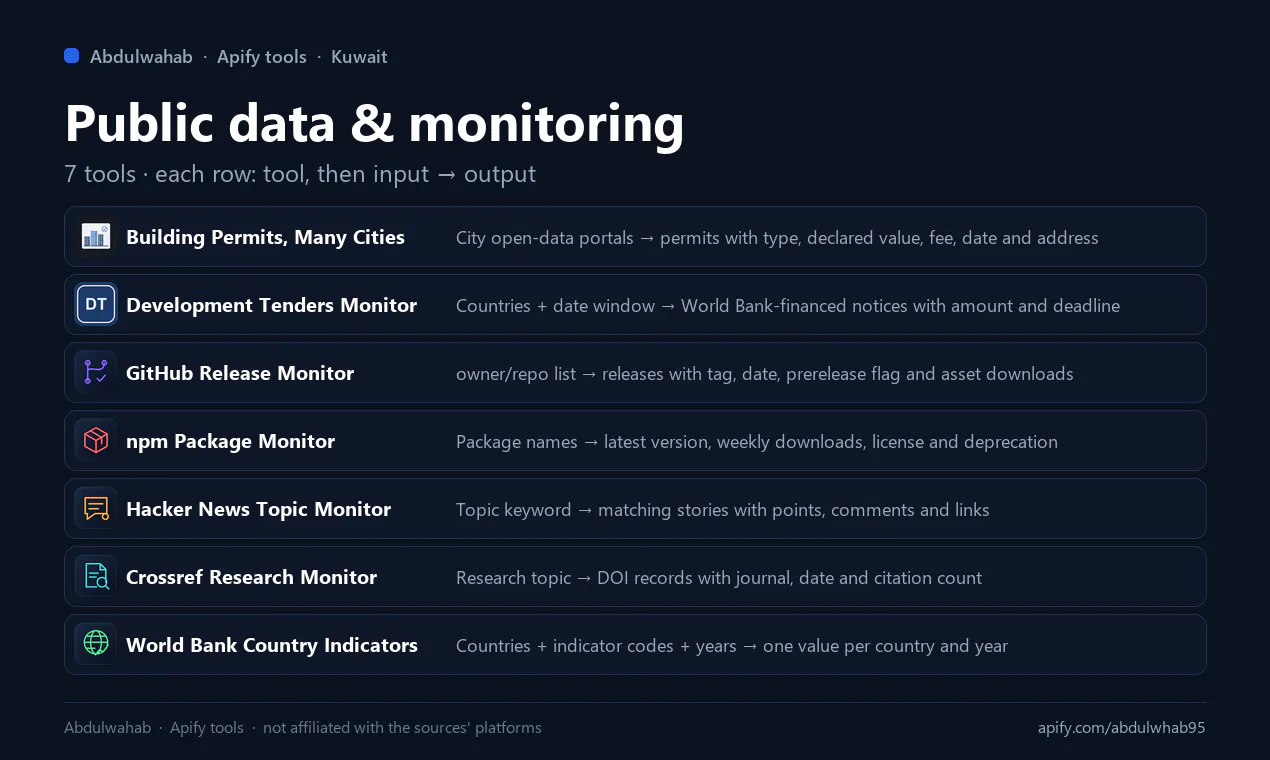This screenshot has width=1270, height=760.
Task: Click 'Abdulwahab' in the footer
Action: 107,728
